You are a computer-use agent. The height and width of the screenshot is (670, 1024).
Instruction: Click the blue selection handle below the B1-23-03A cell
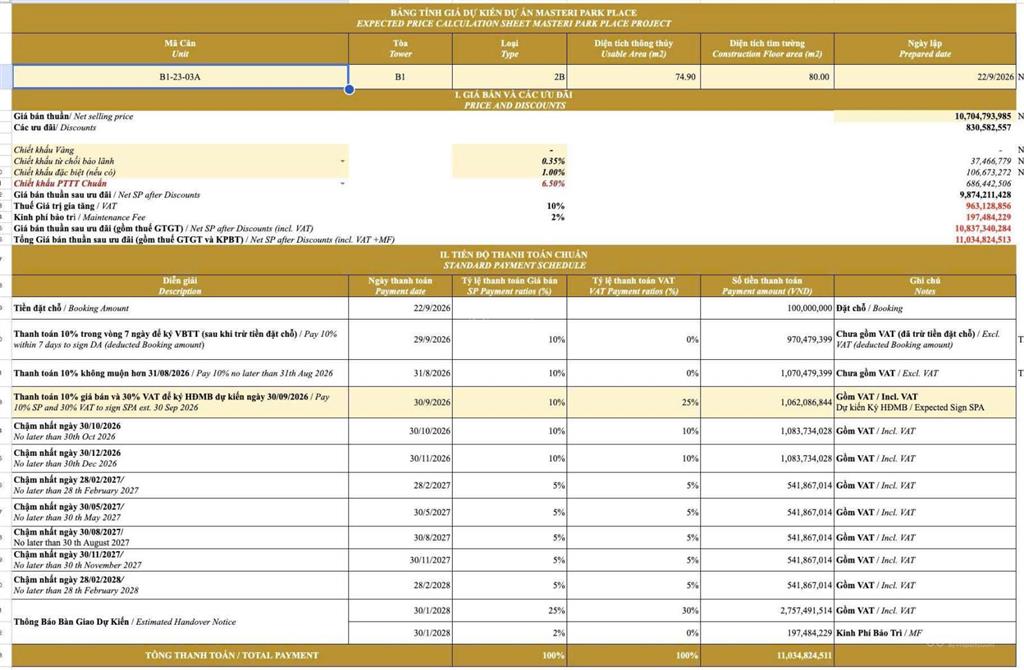click(x=349, y=89)
